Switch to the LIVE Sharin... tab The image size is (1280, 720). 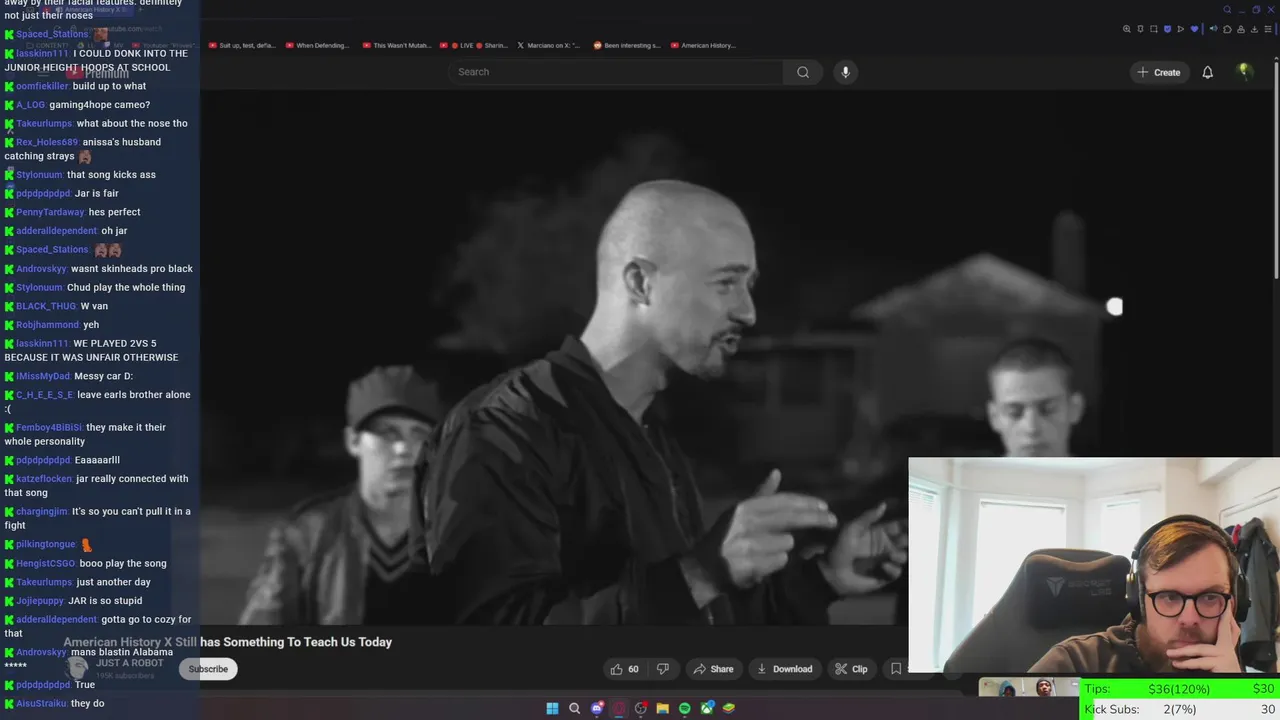[x=473, y=45]
